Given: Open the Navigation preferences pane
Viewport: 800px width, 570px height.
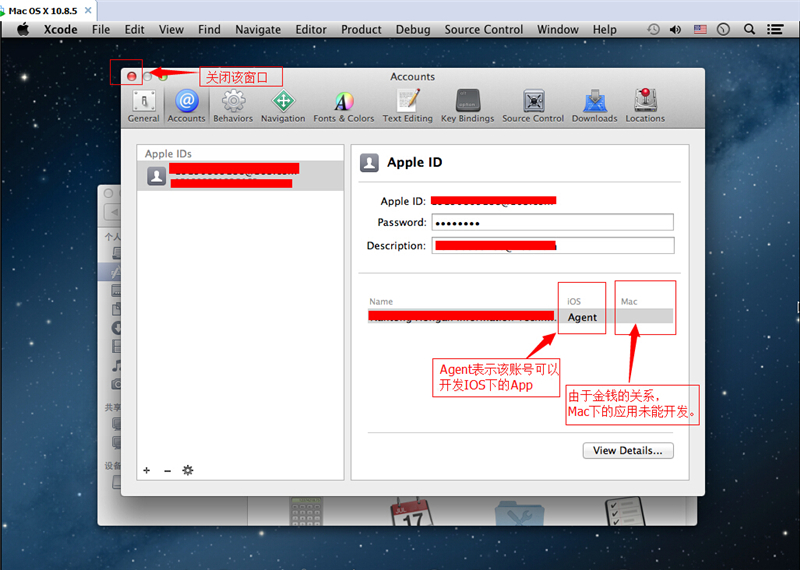Looking at the screenshot, I should [283, 106].
